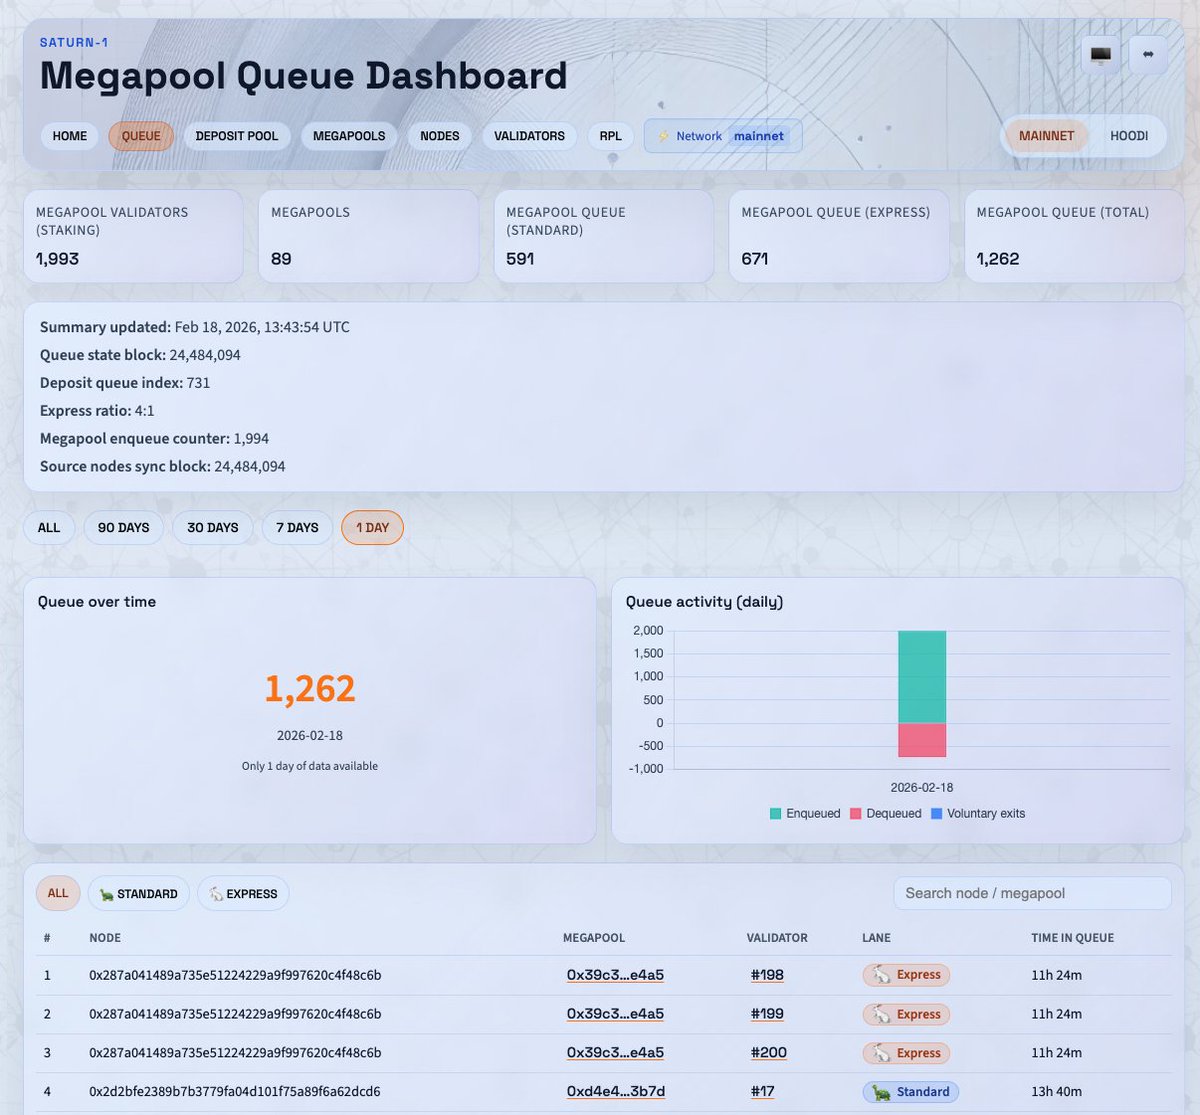Click Megapool enqueue counter: 1,994 line
The image size is (1200, 1115).
point(154,439)
